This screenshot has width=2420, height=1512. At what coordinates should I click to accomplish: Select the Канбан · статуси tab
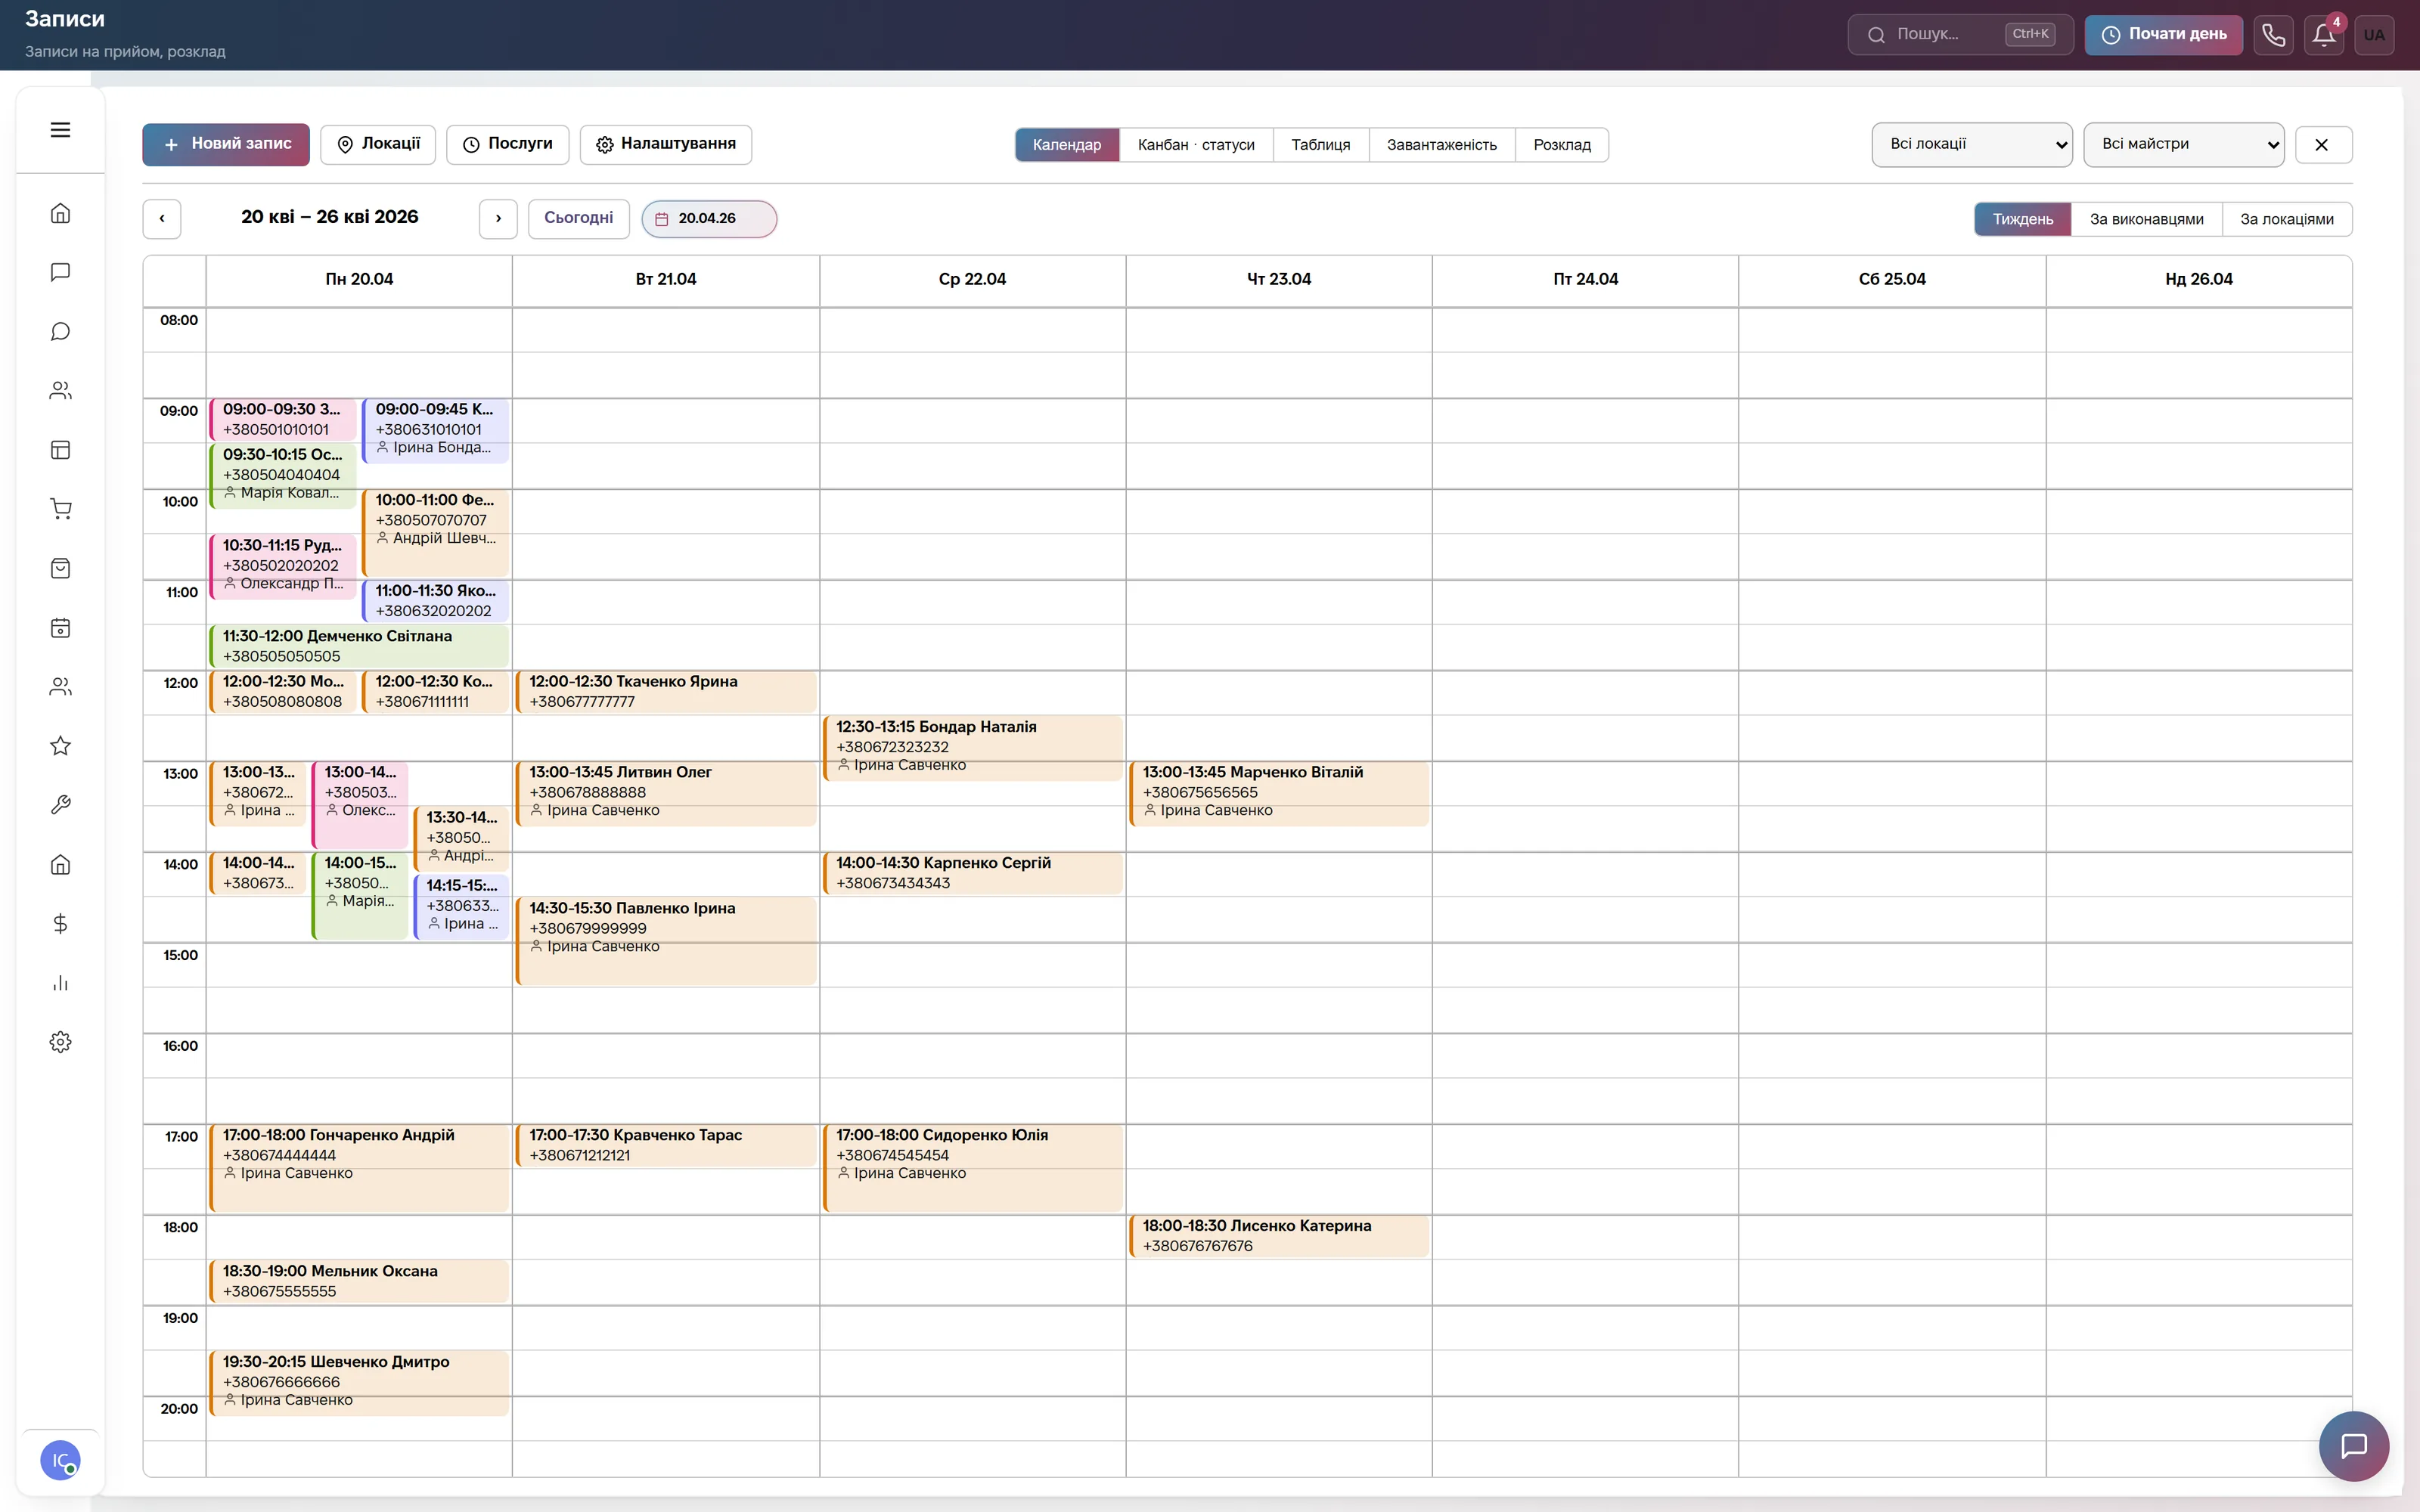point(1196,145)
